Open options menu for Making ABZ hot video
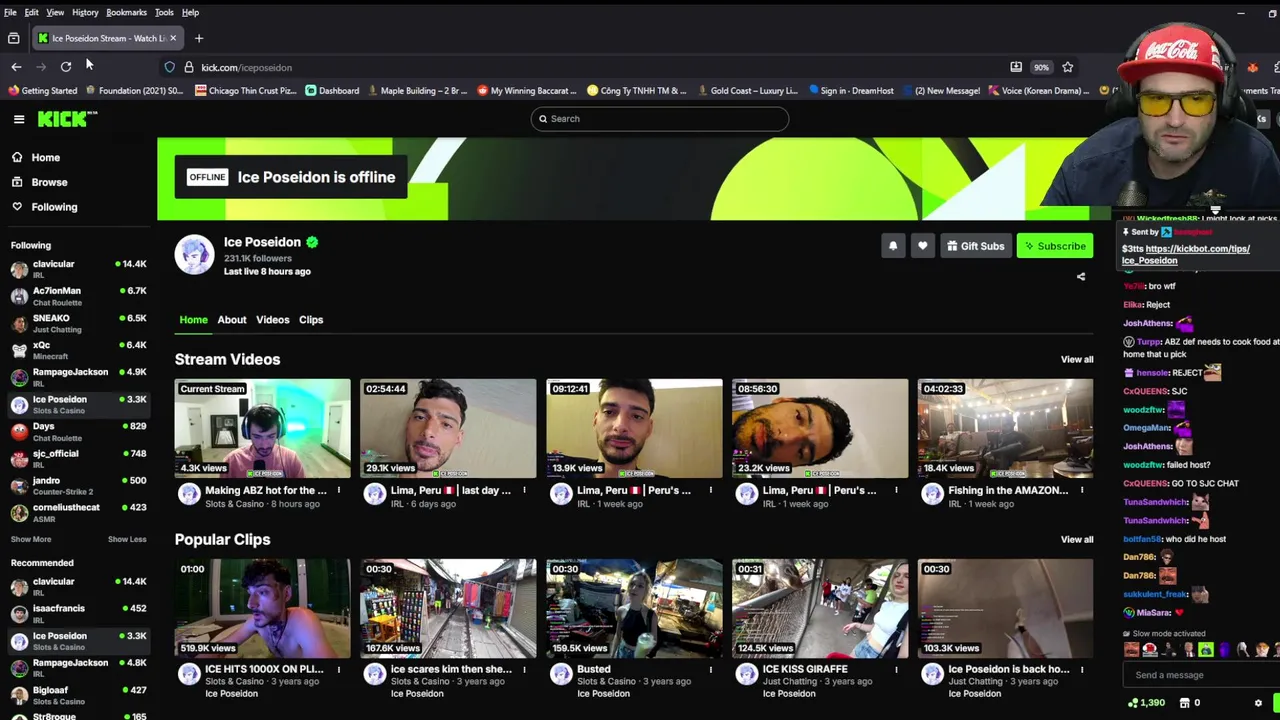Screen dimensions: 1280x720 (x=338, y=490)
